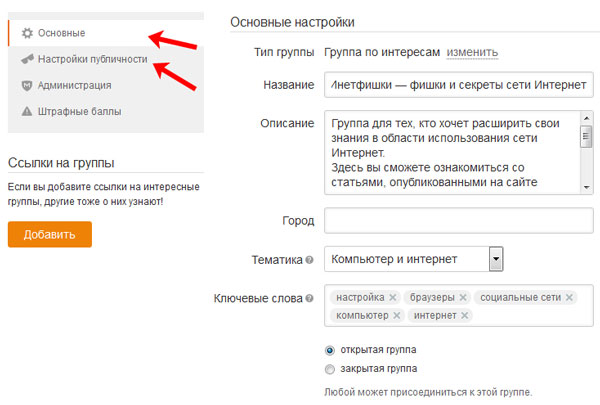Click the Описание scrollbar thumb
Screen dimensions: 600x405
[x=587, y=137]
